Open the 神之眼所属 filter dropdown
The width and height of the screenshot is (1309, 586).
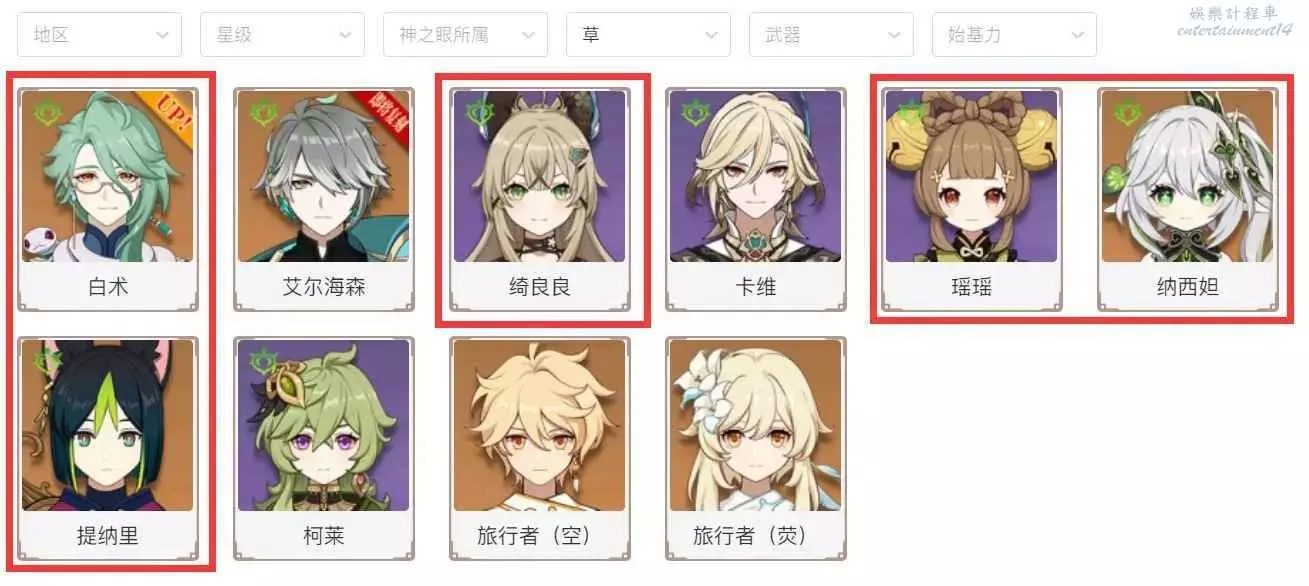(x=465, y=34)
